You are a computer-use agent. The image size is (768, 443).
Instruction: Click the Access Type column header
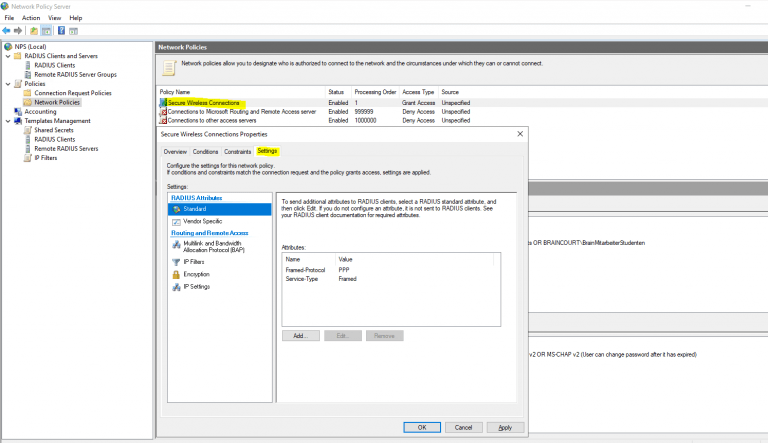tap(418, 92)
